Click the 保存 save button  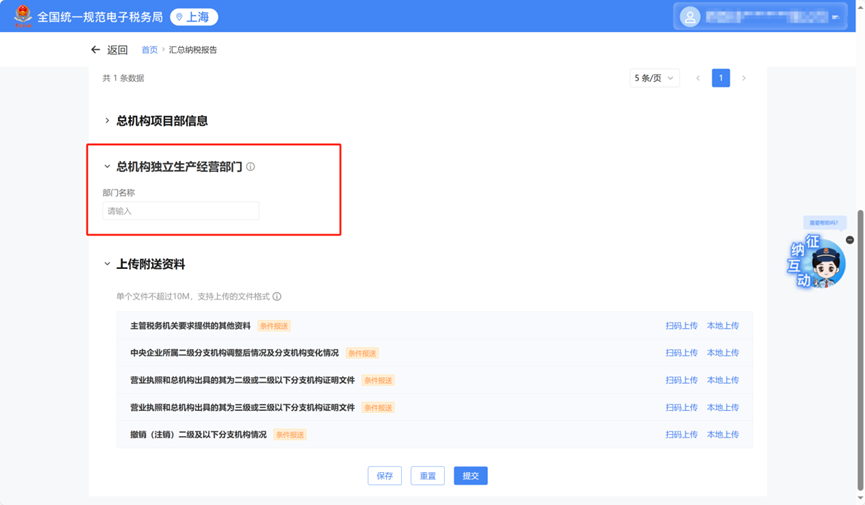pyautogui.click(x=385, y=476)
